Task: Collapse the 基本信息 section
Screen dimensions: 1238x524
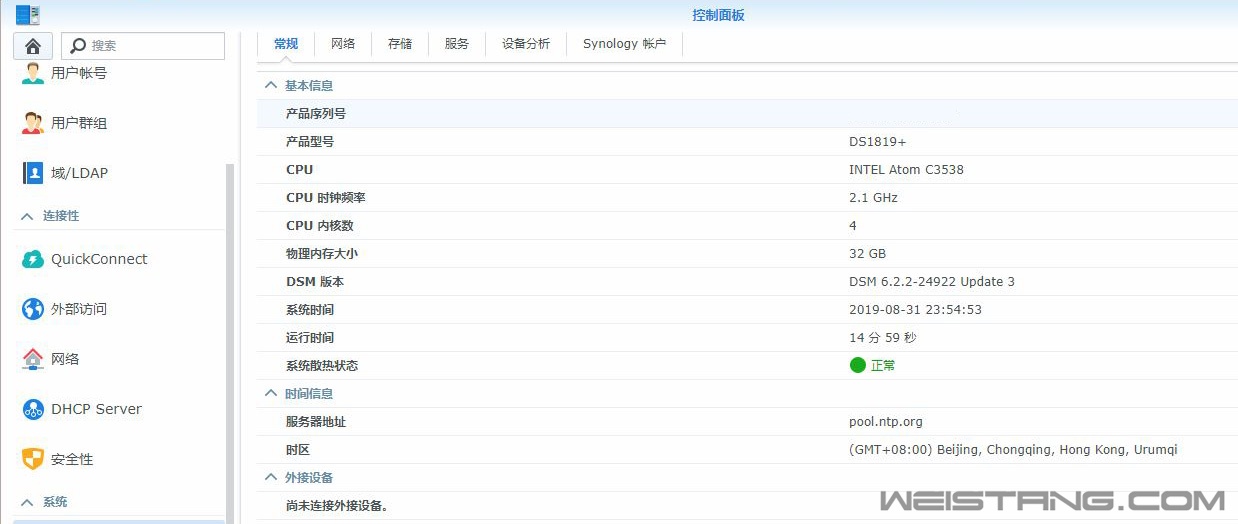Action: [270, 86]
